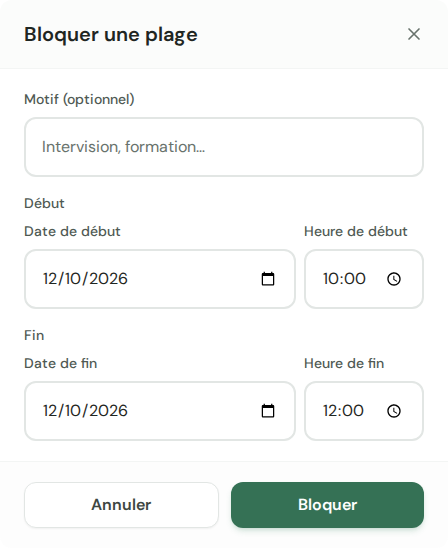Select the day segment in Date de fin
This screenshot has width=448, height=548.
click(48, 411)
